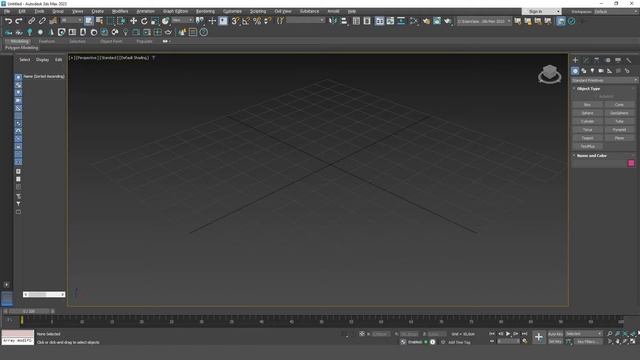The height and width of the screenshot is (360, 640).
Task: Switch to the Freeform ribbon tab
Action: [47, 41]
